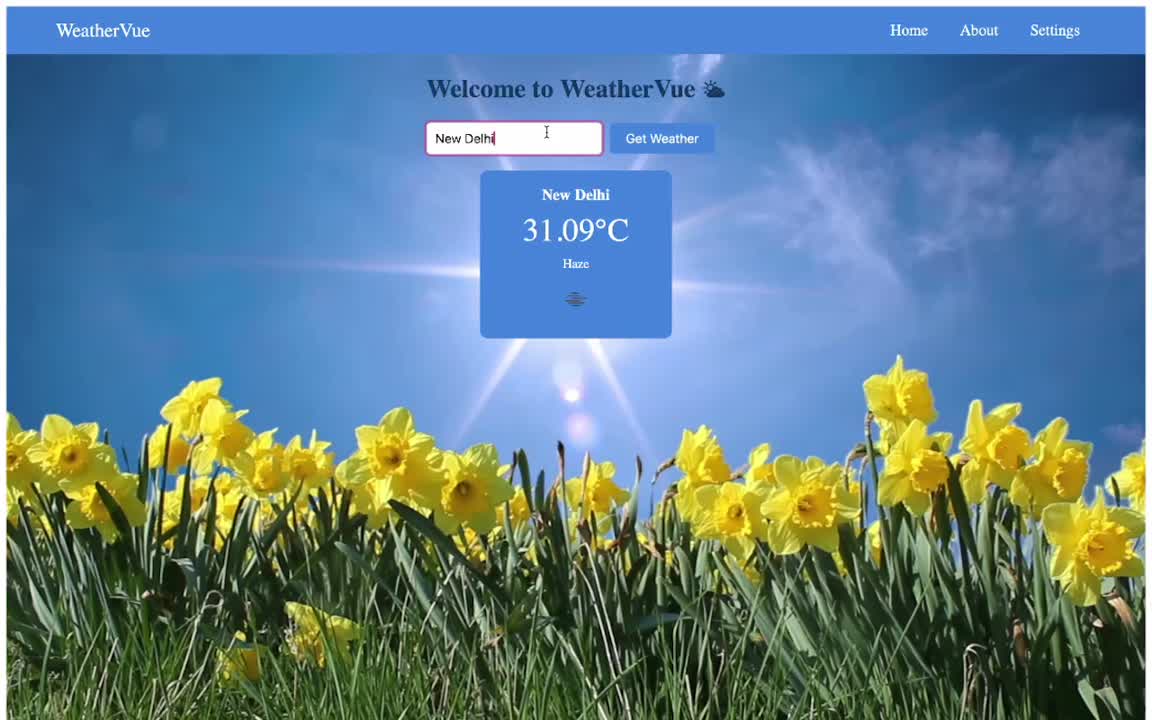
Task: Open Settings from the navbar
Action: [x=1054, y=30]
